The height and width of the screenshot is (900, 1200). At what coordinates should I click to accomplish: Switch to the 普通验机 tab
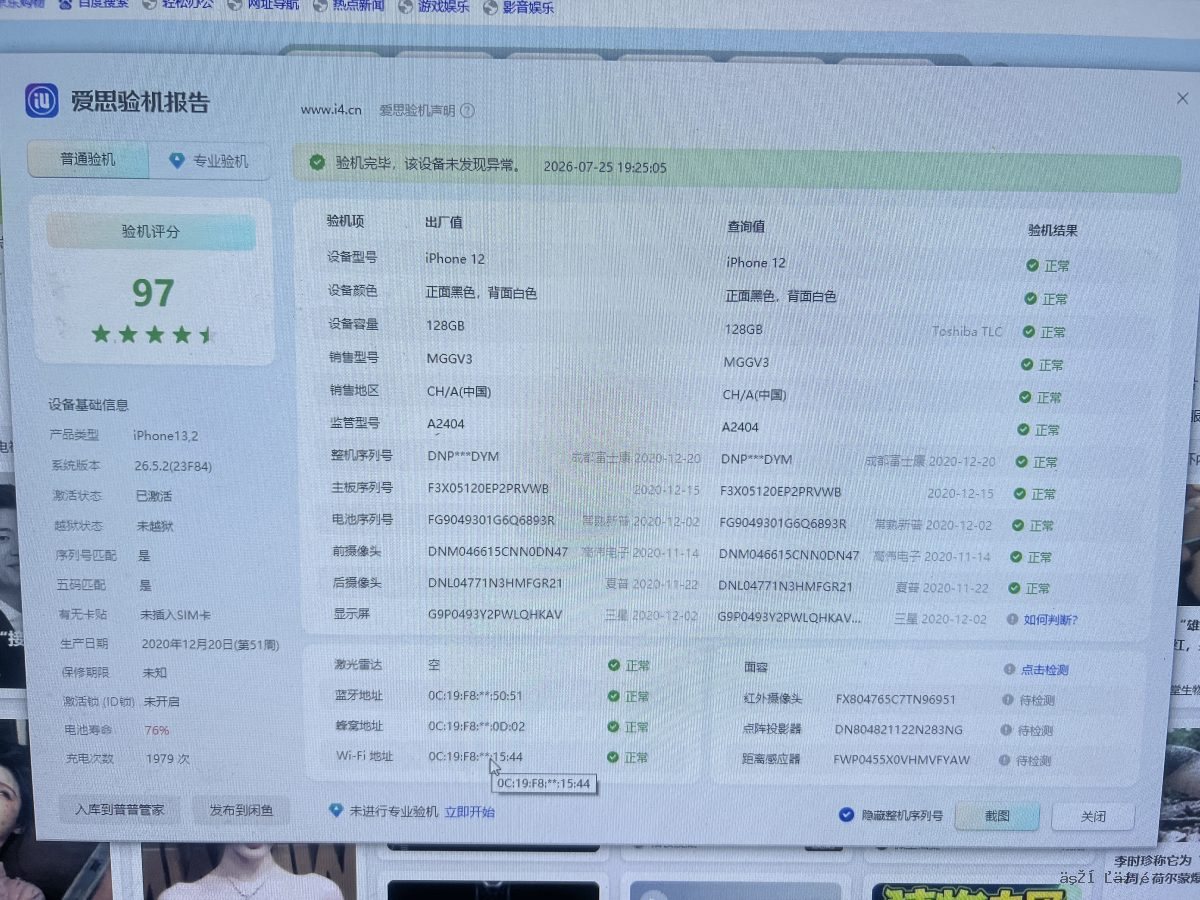click(x=88, y=159)
